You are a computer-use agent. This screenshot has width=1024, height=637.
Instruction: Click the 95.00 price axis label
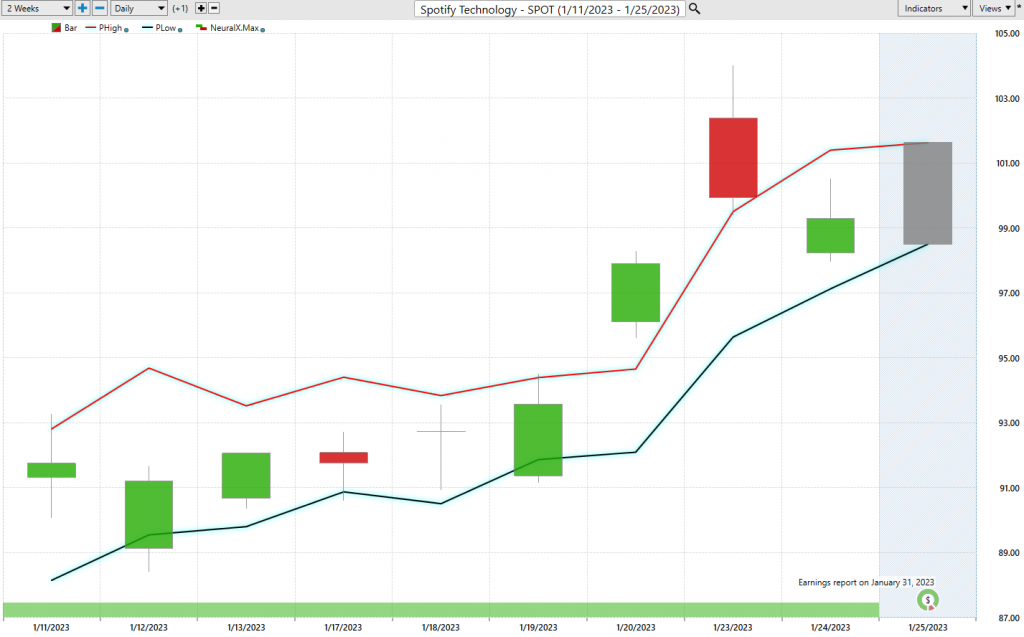point(1007,358)
